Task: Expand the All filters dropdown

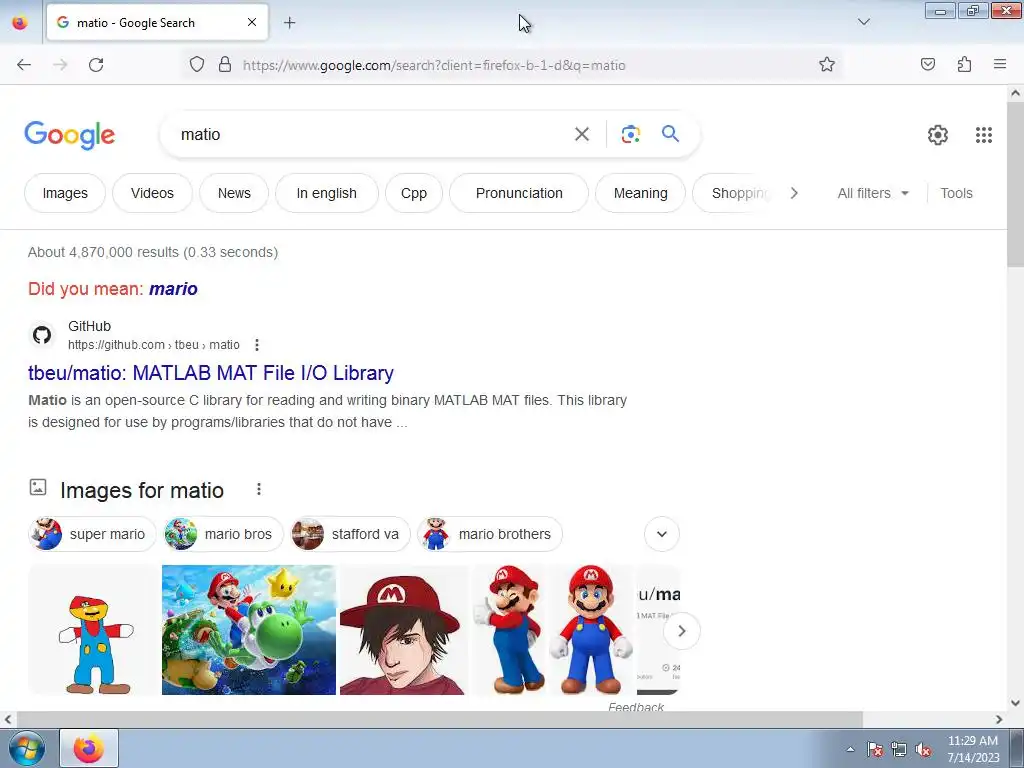Action: 873,193
